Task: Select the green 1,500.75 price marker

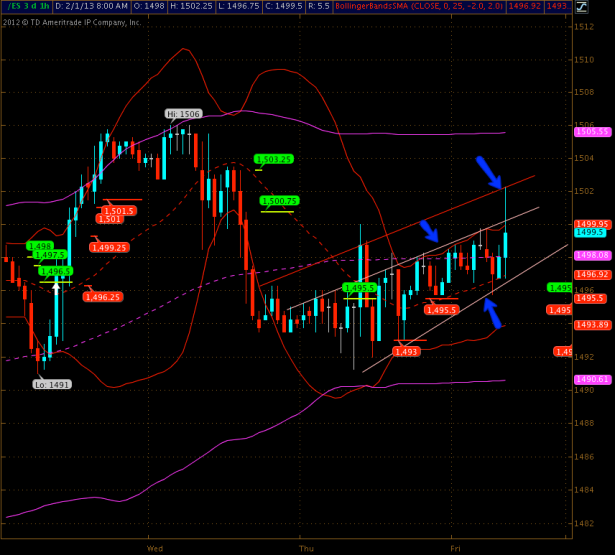Action: point(279,200)
